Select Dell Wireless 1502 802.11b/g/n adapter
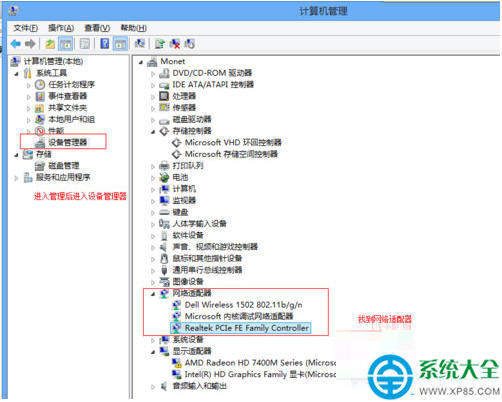Screen dimensions: 502x402 click(x=243, y=305)
